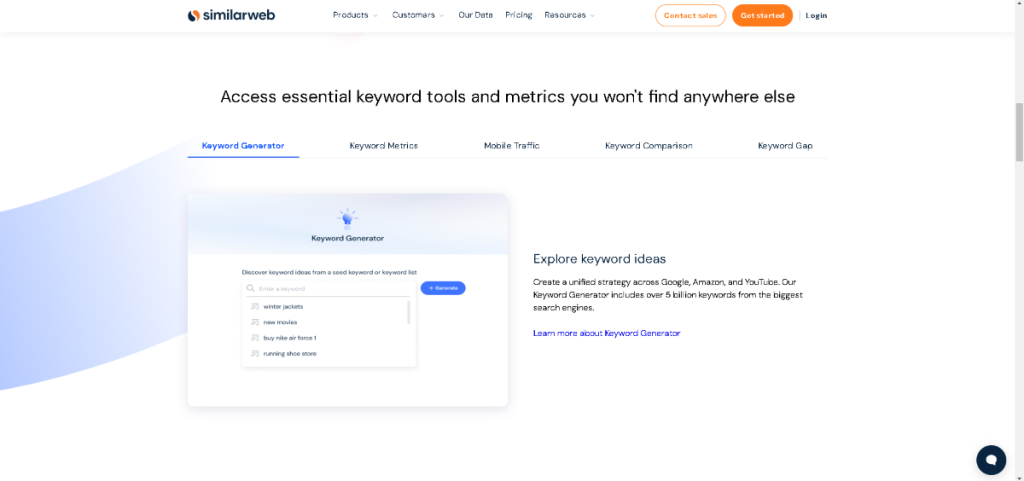
Task: Click the Generate button
Action: point(443,288)
